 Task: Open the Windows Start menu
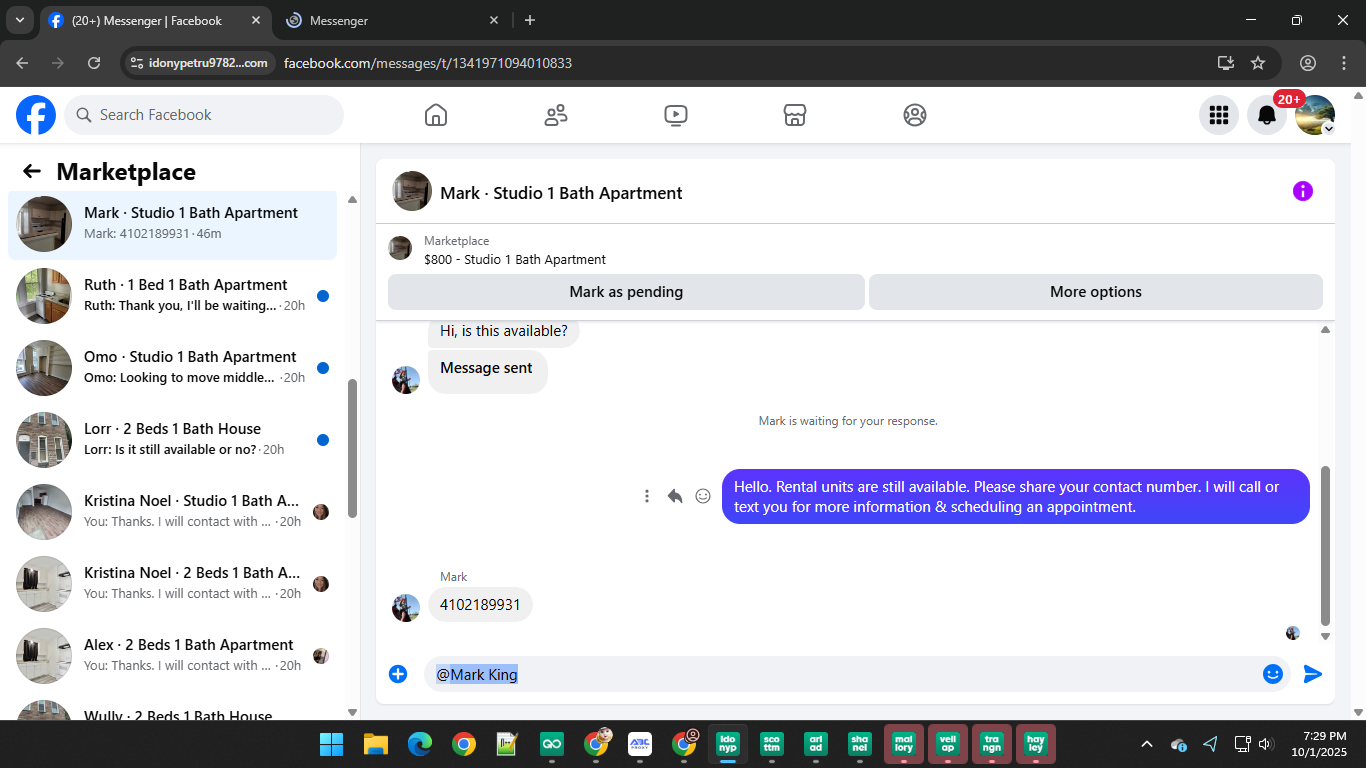tap(331, 744)
